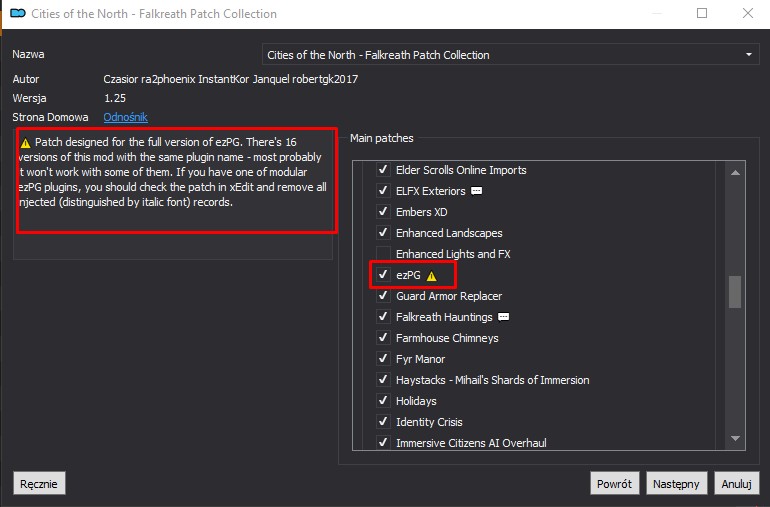This screenshot has height=507, width=770.
Task: Click the Anuluj (cancel) button
Action: click(x=737, y=483)
